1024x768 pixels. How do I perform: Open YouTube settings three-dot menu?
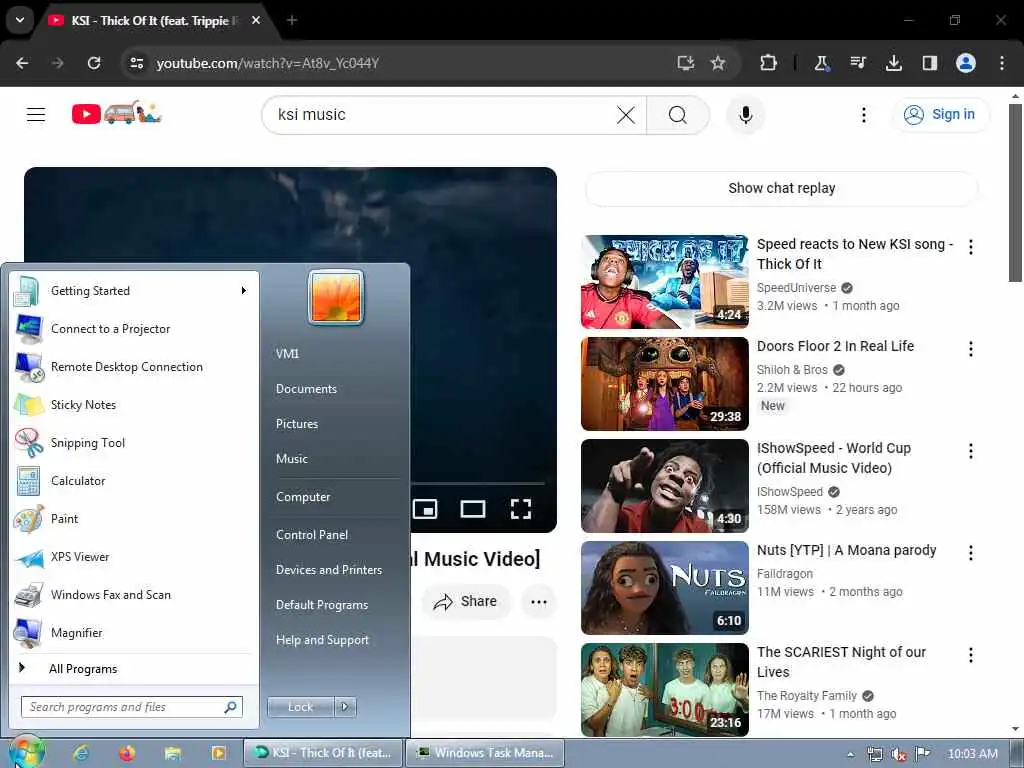(x=863, y=115)
